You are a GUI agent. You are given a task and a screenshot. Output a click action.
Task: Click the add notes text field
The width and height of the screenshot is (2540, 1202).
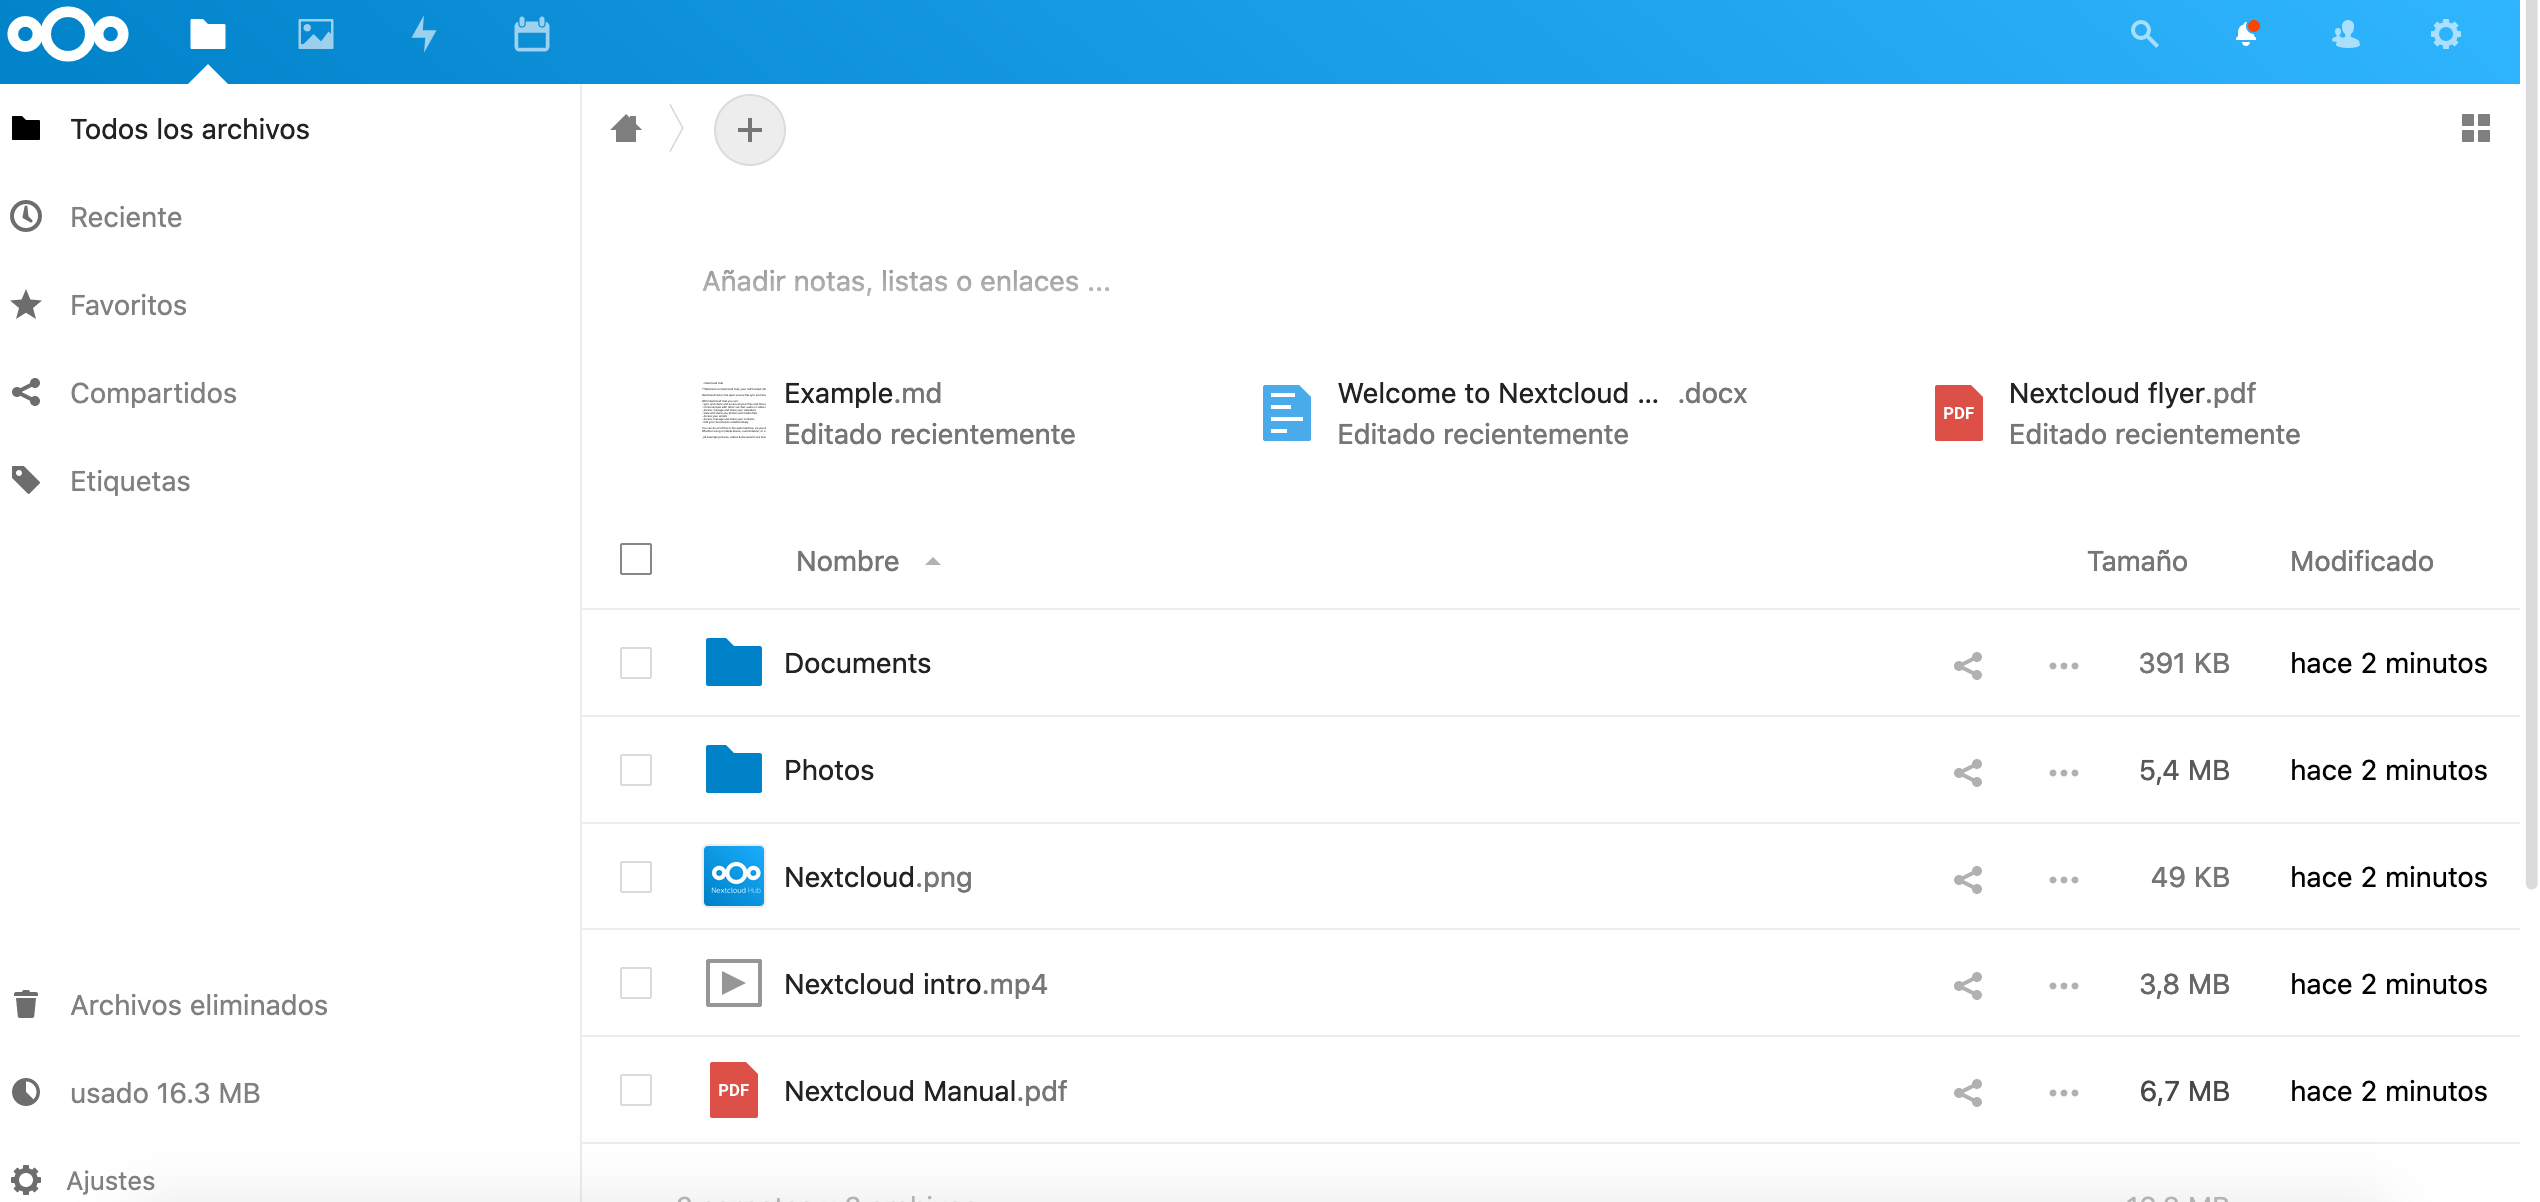click(906, 281)
